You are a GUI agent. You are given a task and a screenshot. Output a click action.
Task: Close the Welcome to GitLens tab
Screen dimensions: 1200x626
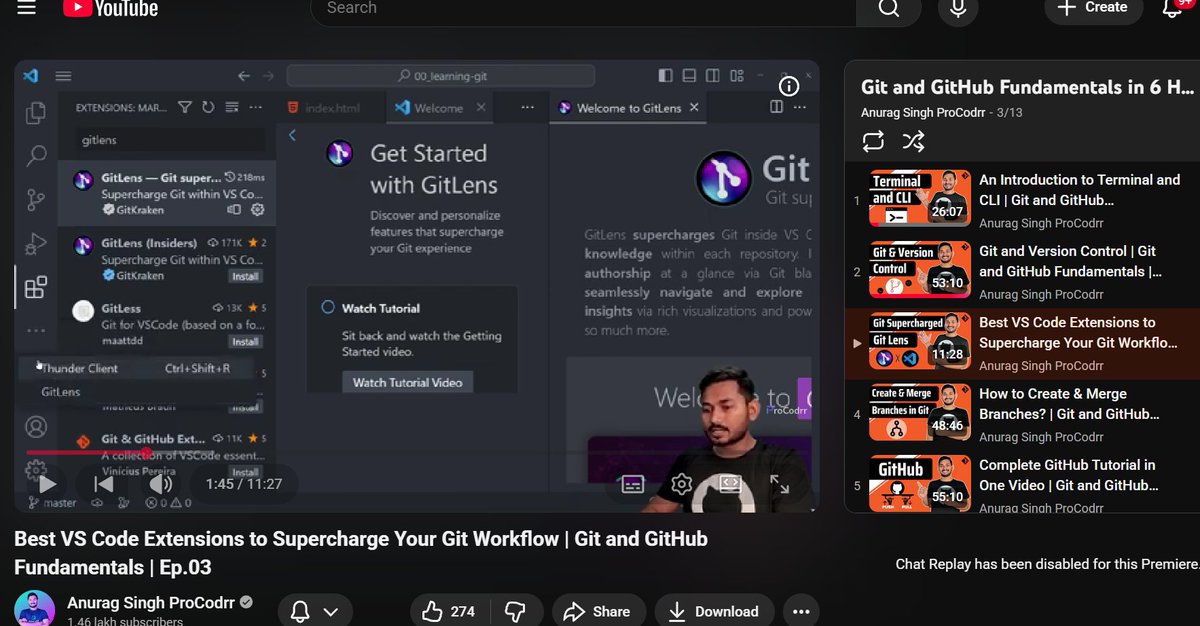[x=695, y=107]
